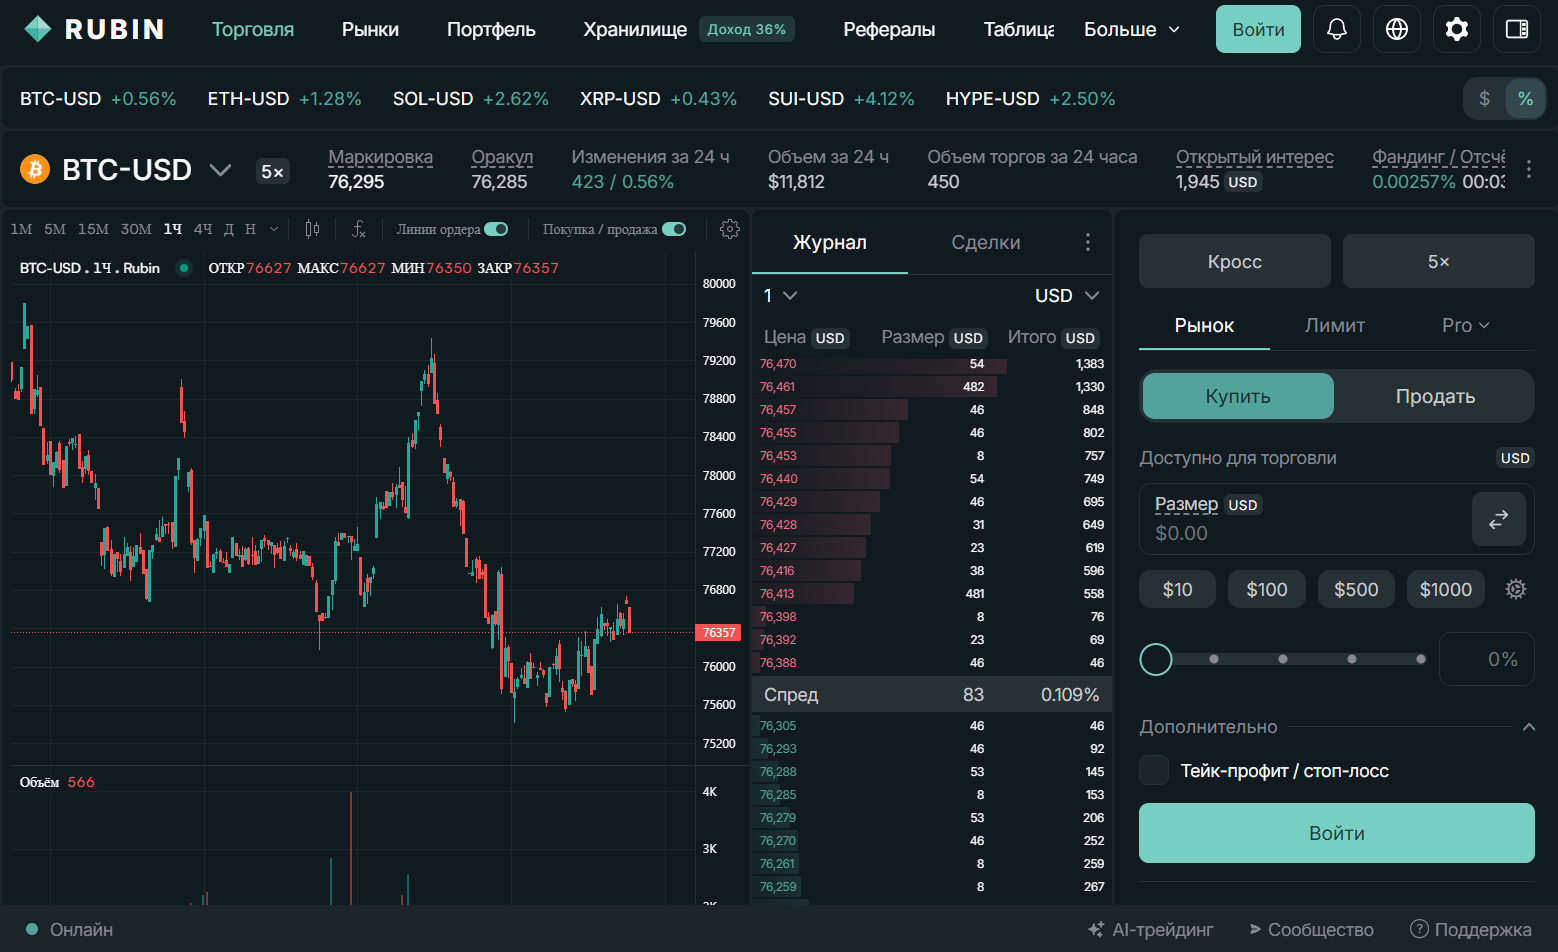Open the Портфель navigation item
1558x952 pixels.
pyautogui.click(x=491, y=29)
